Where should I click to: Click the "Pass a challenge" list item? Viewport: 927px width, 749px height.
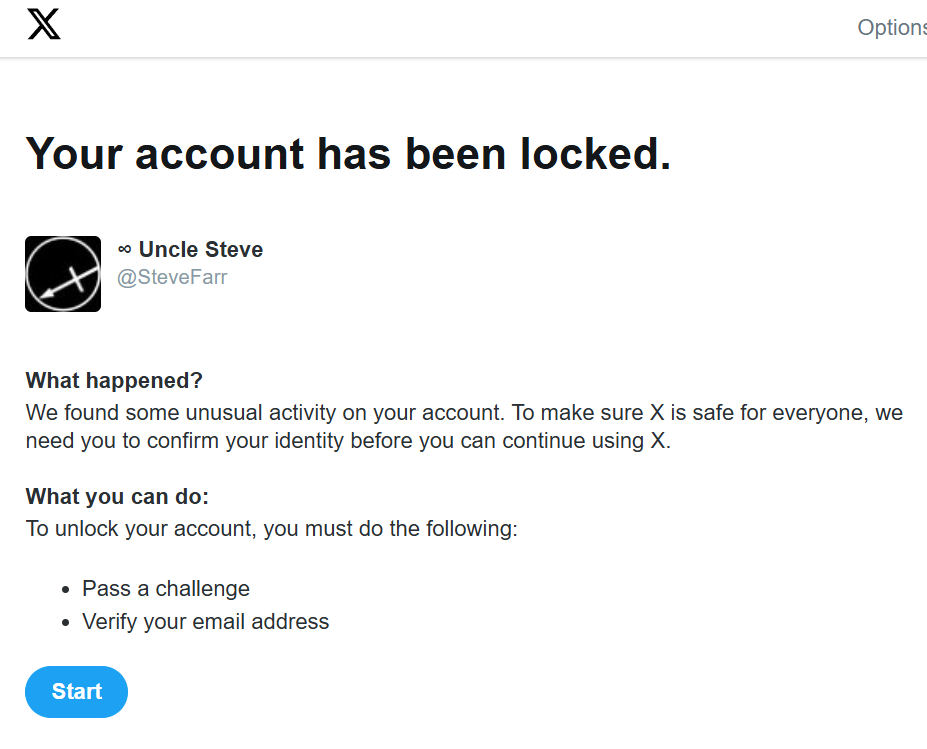[x=166, y=588]
